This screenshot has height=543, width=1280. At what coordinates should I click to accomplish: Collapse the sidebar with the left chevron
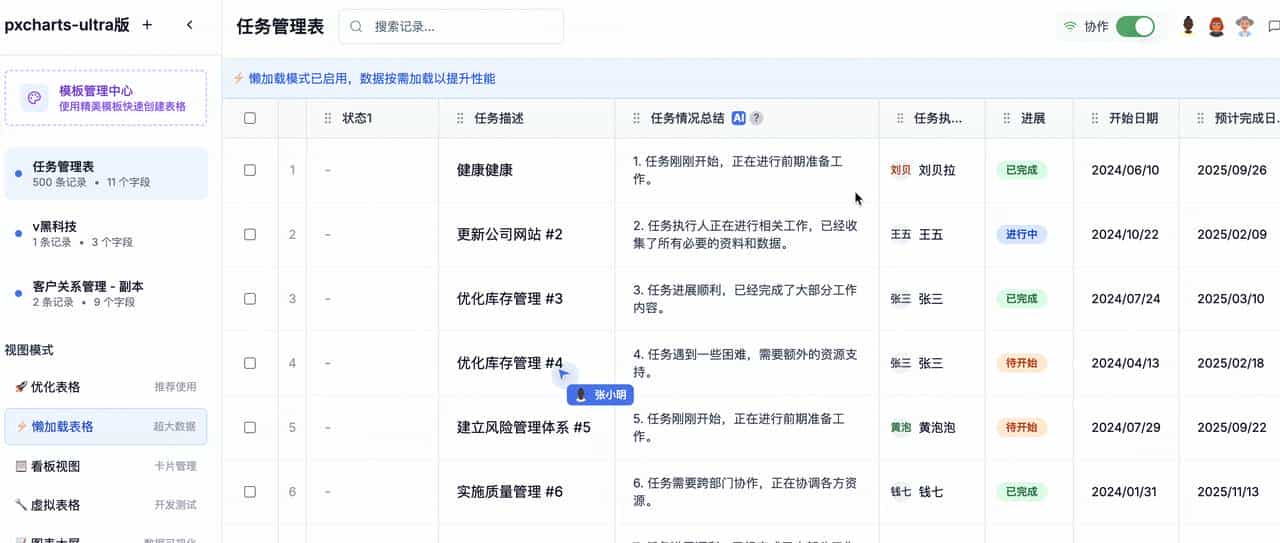(190, 26)
